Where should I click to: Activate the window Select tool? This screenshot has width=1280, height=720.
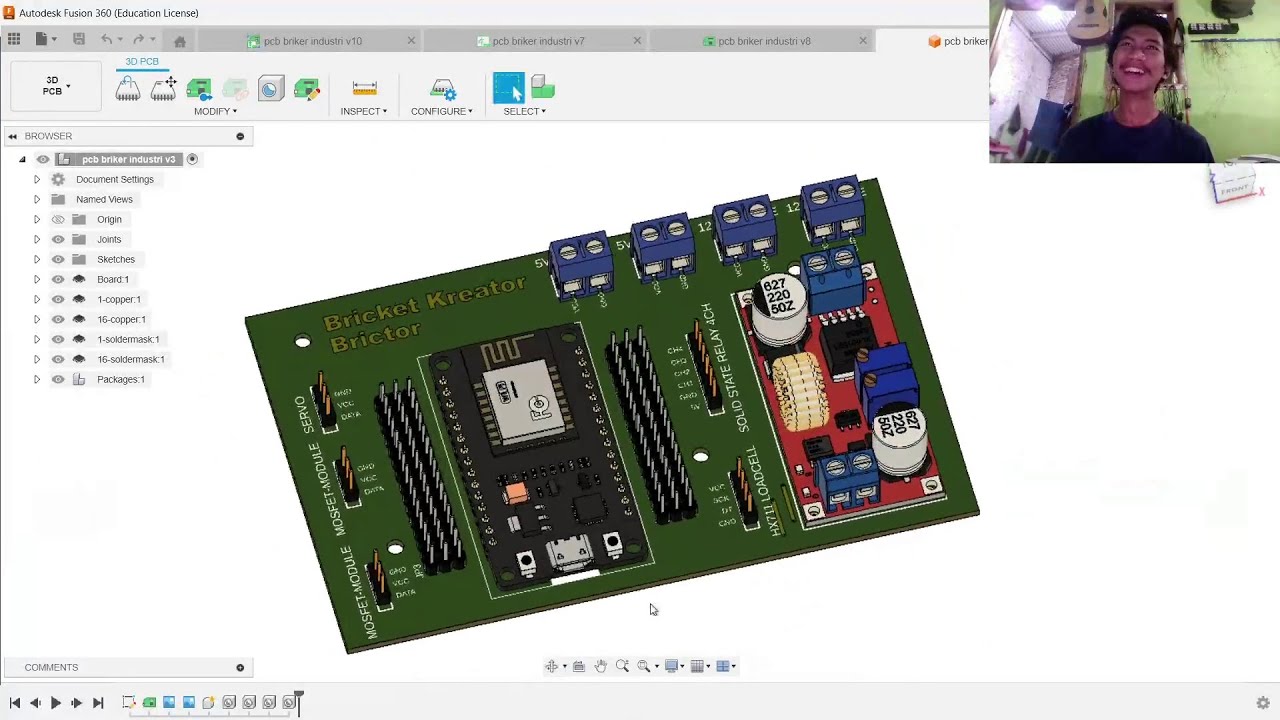click(x=508, y=88)
